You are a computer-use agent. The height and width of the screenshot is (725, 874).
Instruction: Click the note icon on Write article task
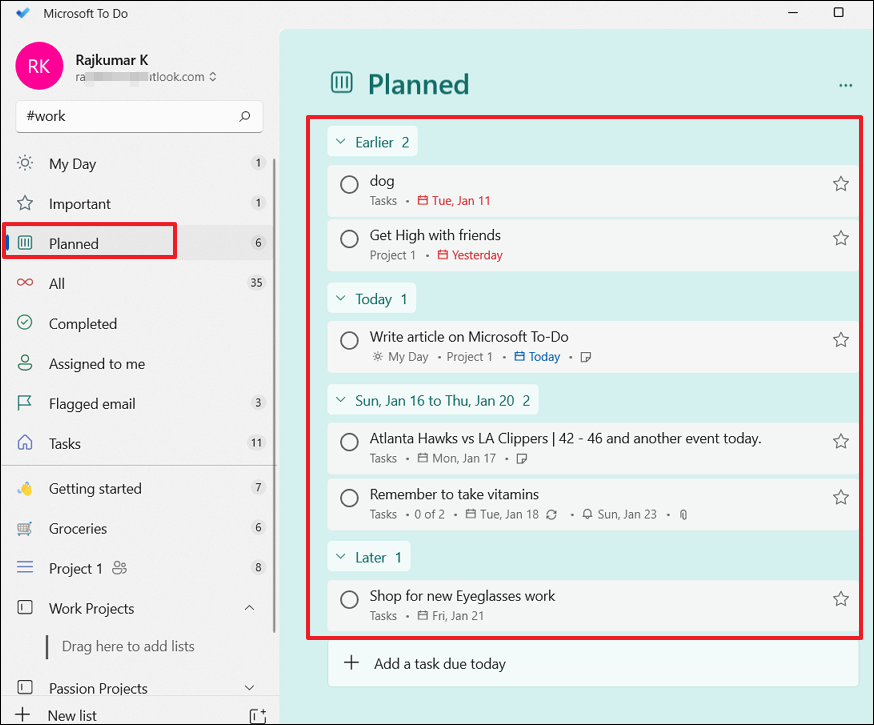[x=585, y=357]
